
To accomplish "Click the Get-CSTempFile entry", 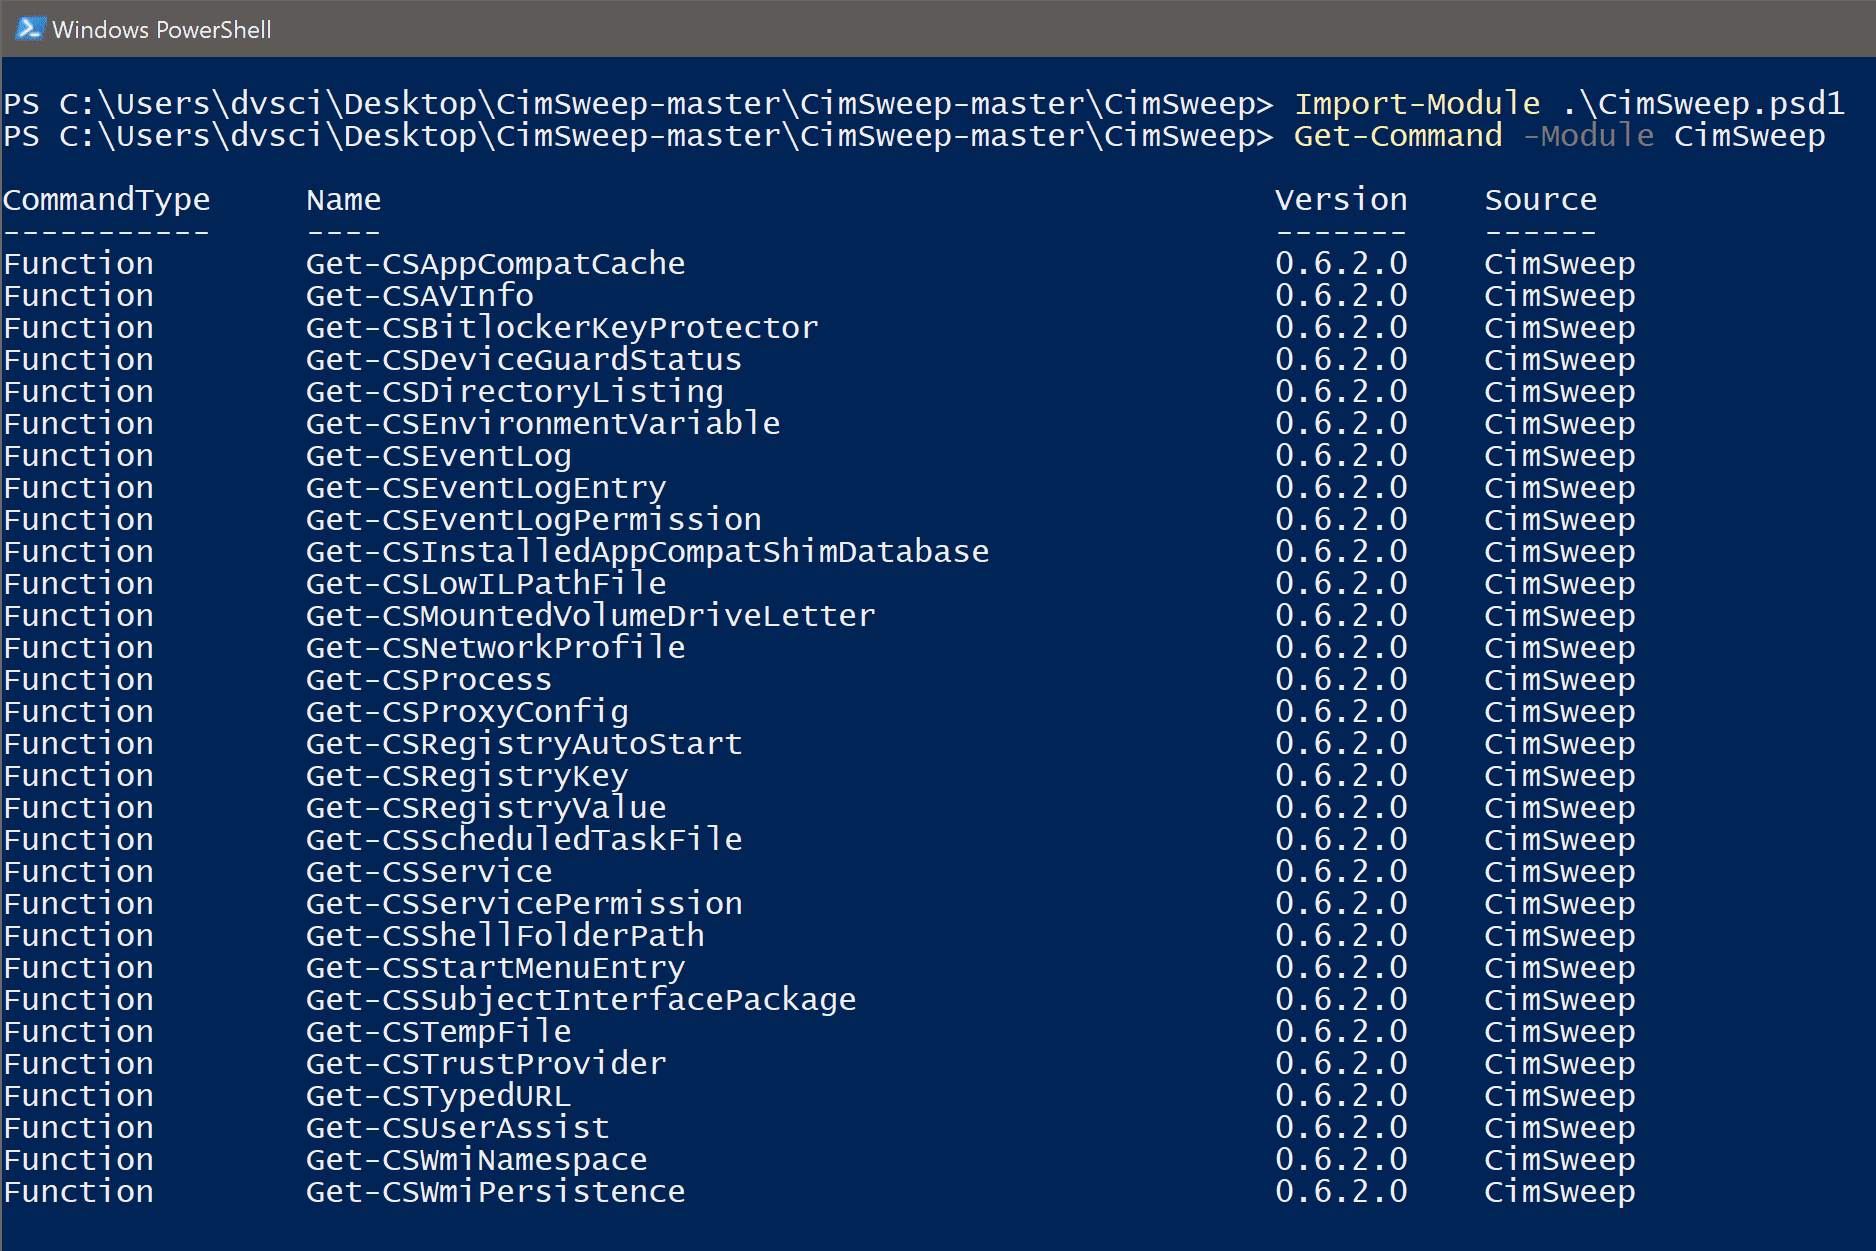I will (438, 1032).
